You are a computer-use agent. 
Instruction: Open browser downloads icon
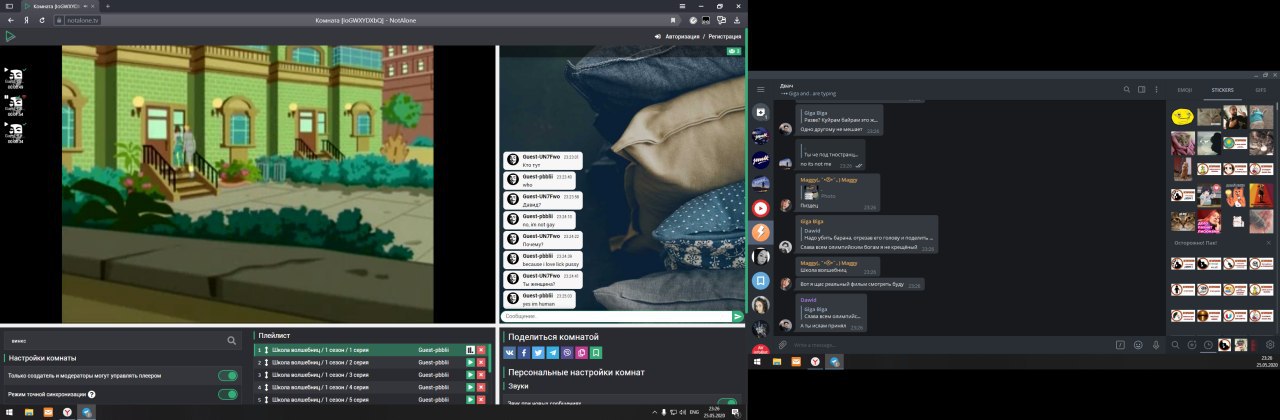735,19
